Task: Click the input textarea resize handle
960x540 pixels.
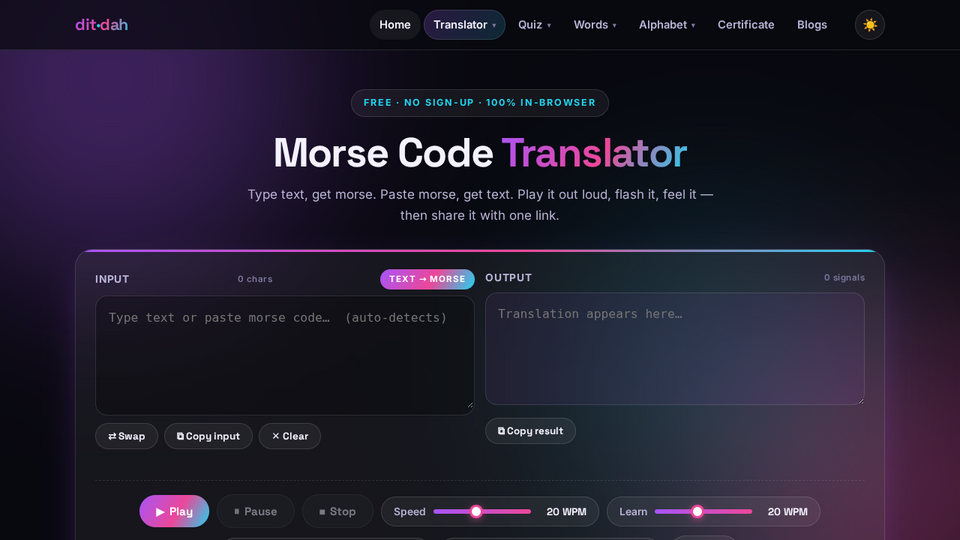Action: 470,405
